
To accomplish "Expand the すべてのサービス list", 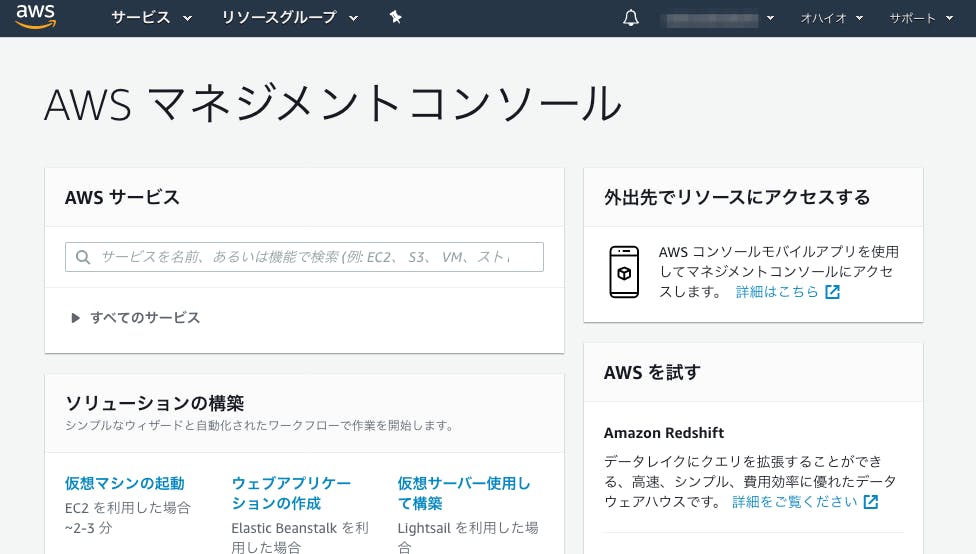I will point(135,318).
